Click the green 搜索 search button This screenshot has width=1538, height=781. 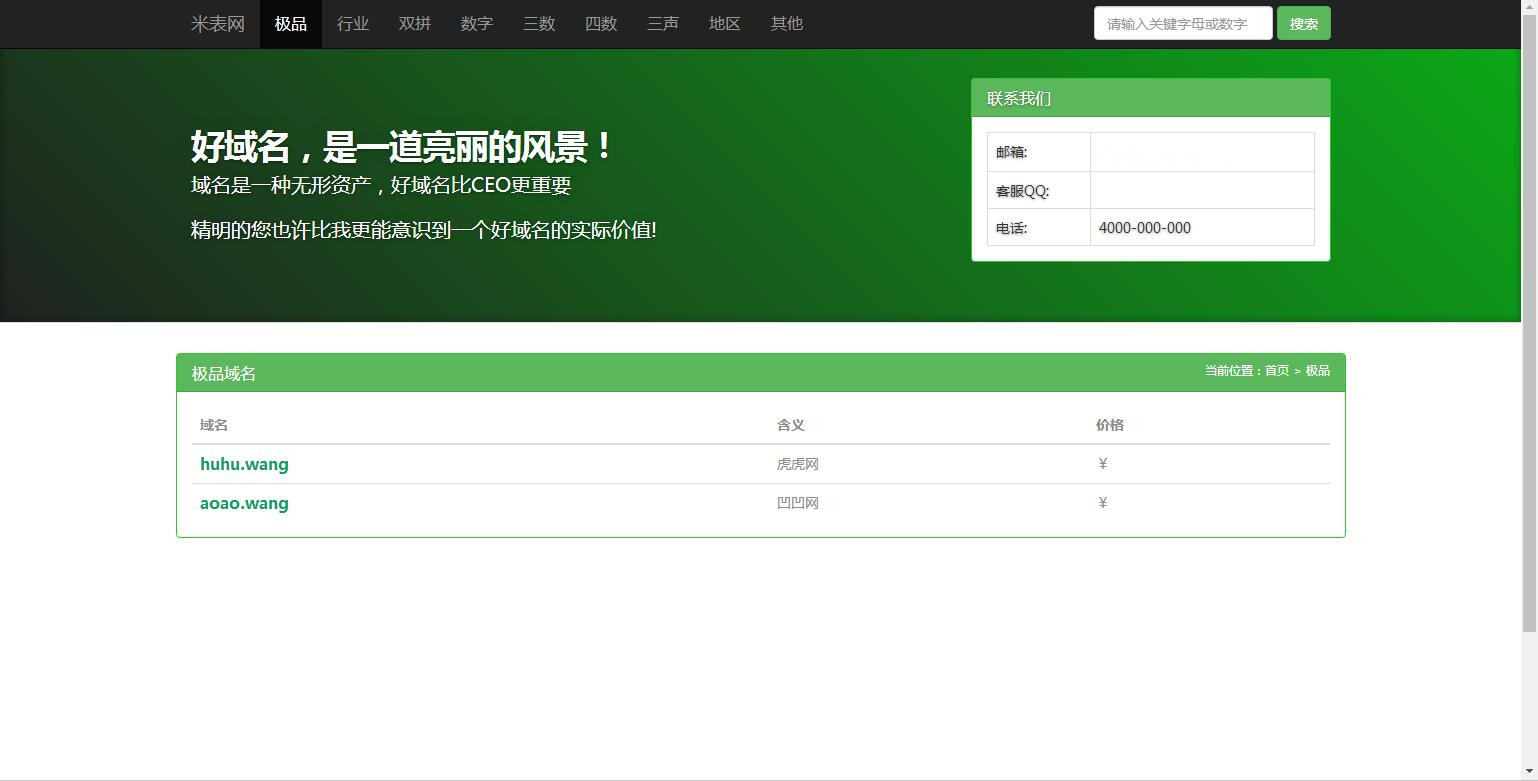pyautogui.click(x=1304, y=24)
